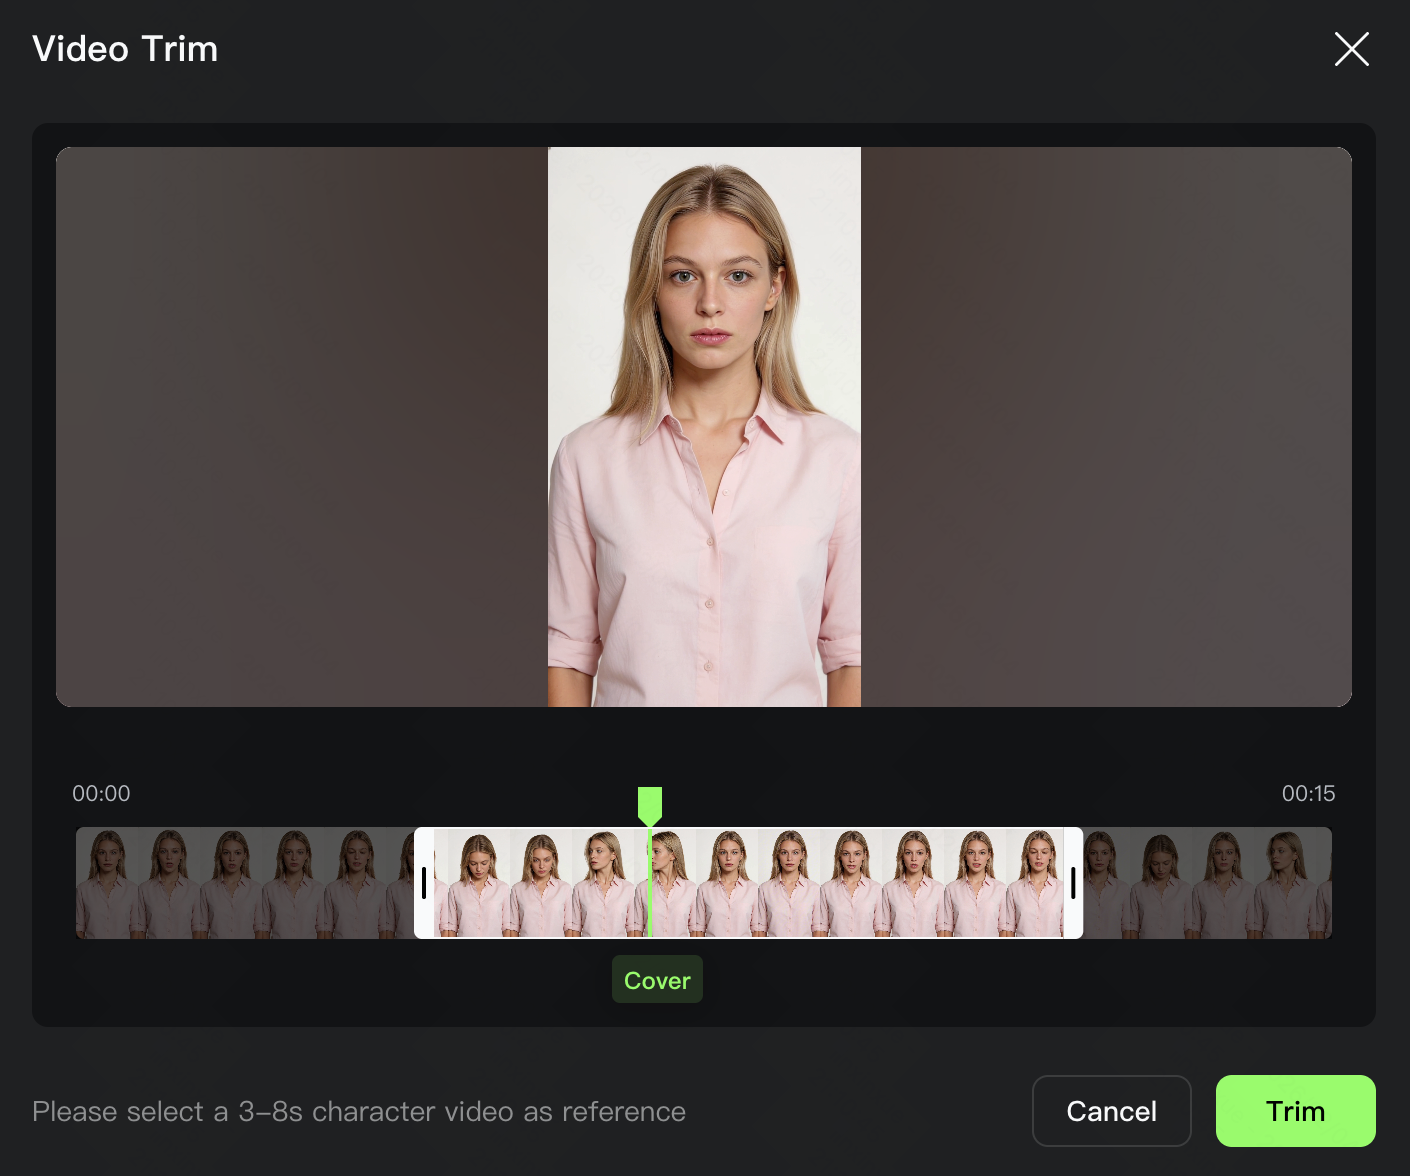The image size is (1410, 1176).
Task: Click first frame inside the selected trim range
Action: tap(478, 883)
